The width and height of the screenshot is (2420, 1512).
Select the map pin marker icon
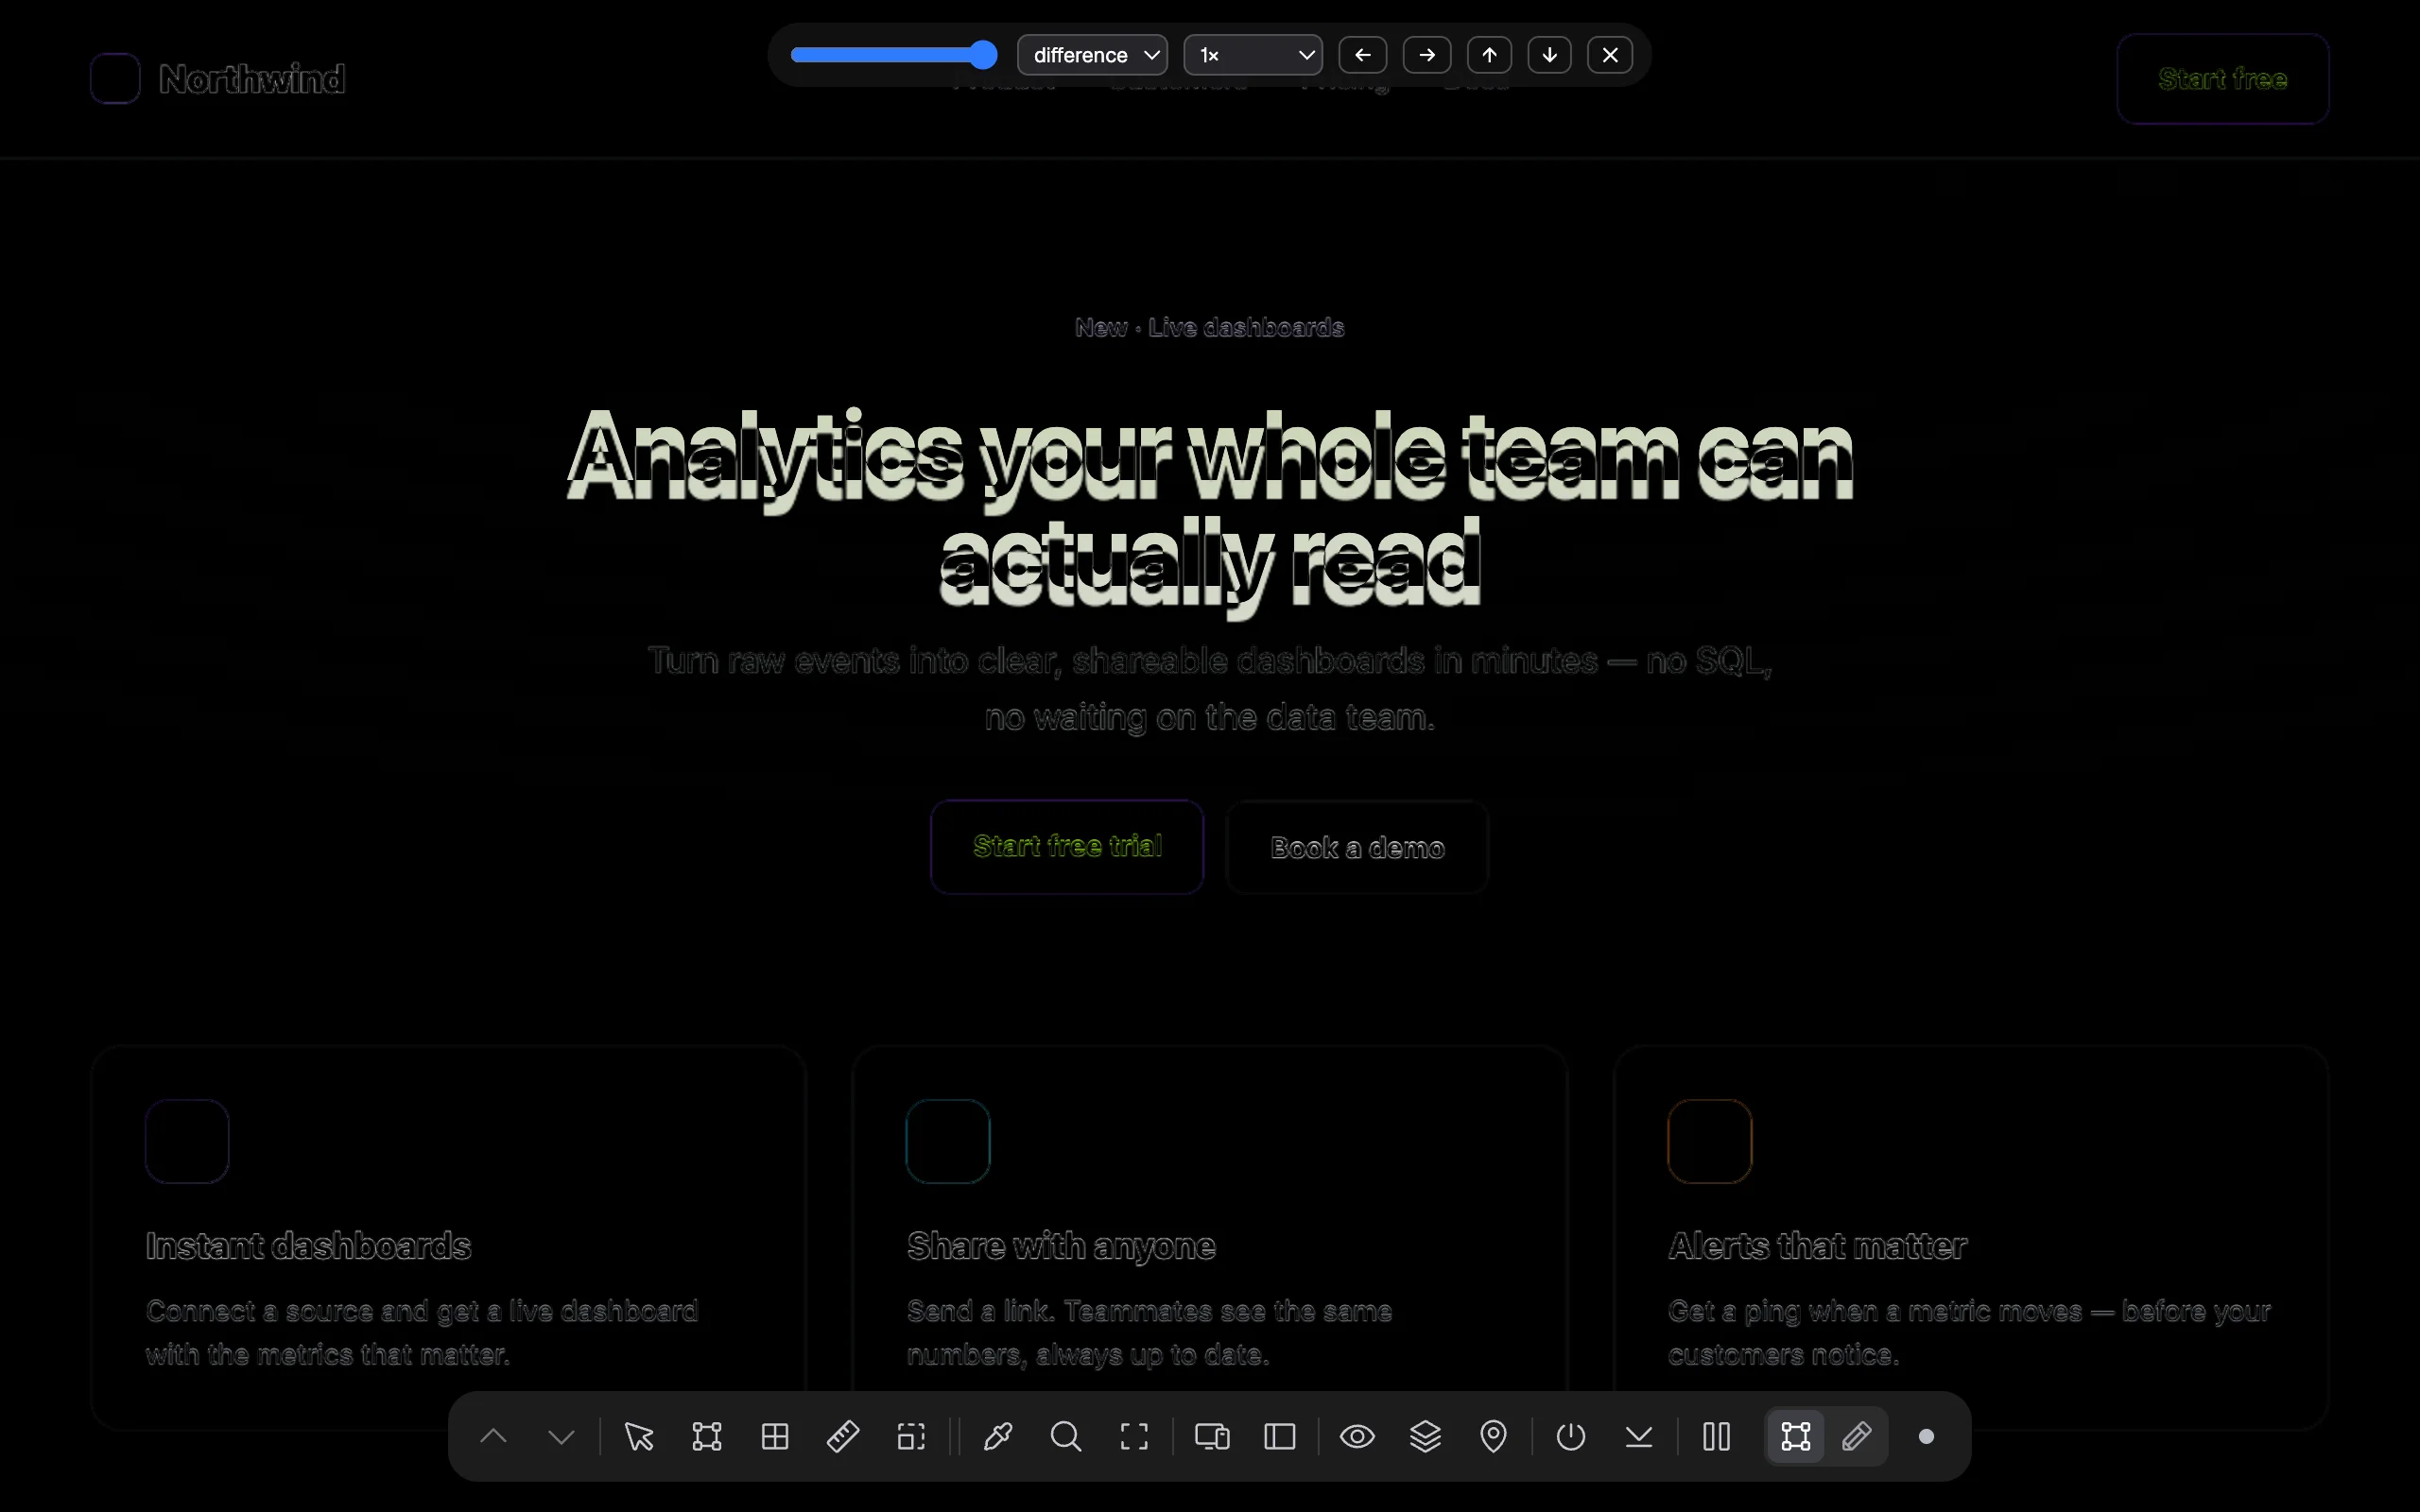[1494, 1437]
